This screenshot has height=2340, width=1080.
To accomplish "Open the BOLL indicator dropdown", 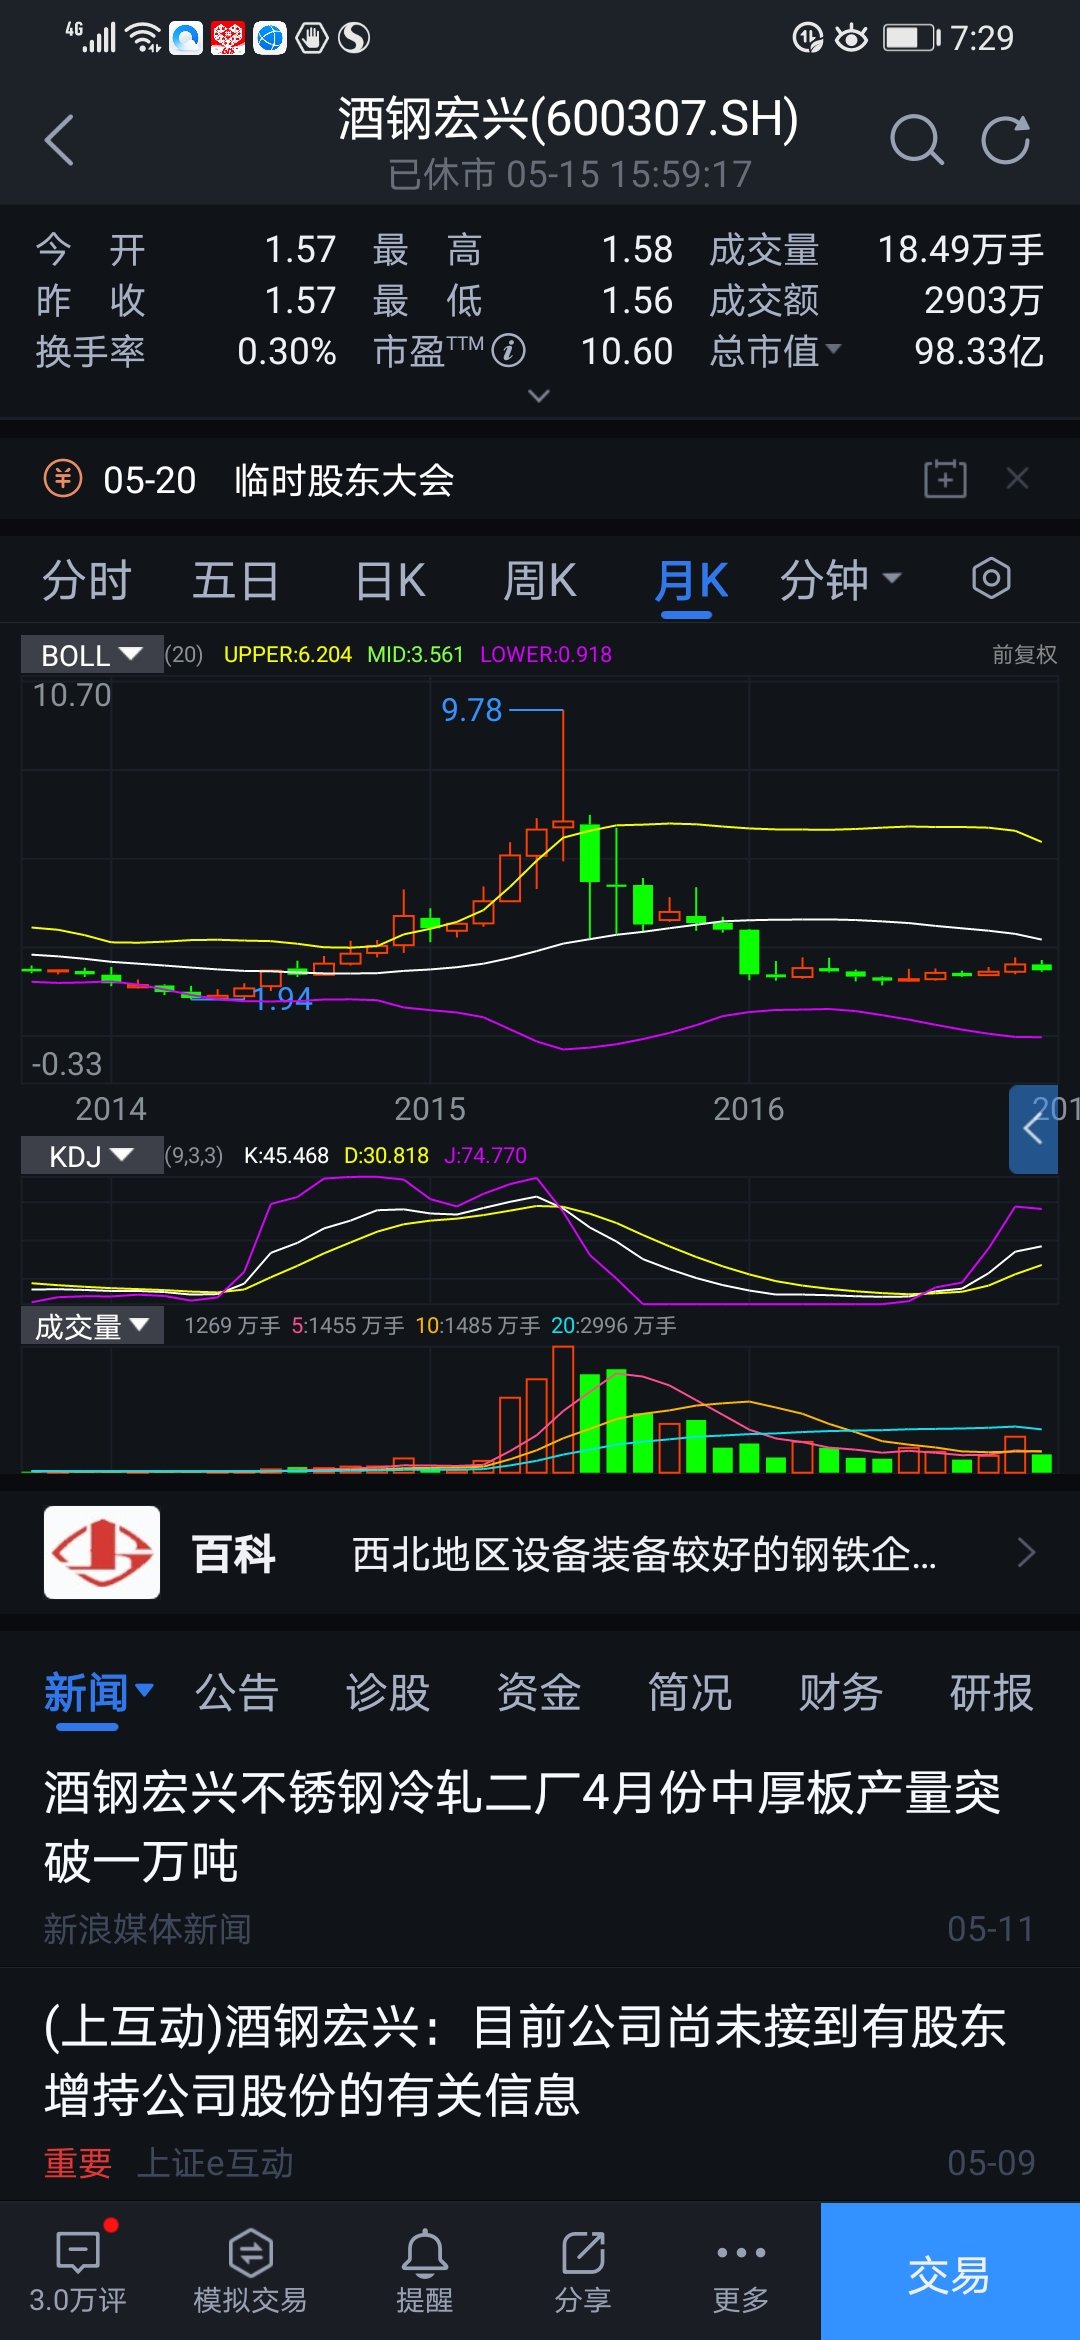I will (x=92, y=655).
